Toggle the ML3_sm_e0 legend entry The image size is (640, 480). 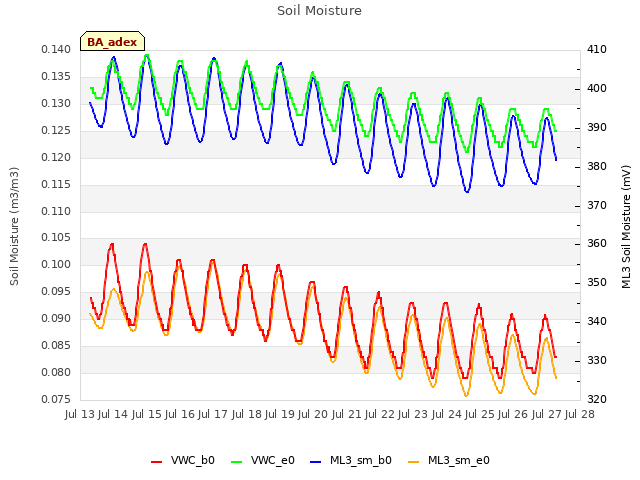[449, 460]
